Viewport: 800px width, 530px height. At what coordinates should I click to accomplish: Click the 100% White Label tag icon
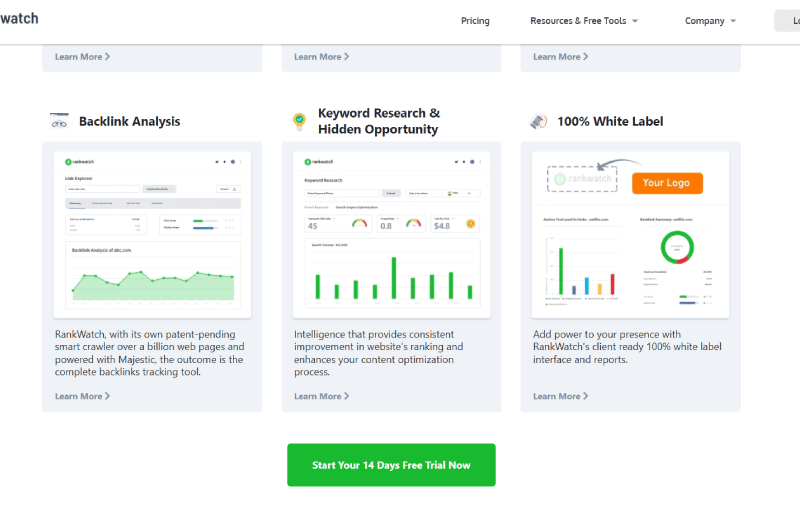(538, 121)
